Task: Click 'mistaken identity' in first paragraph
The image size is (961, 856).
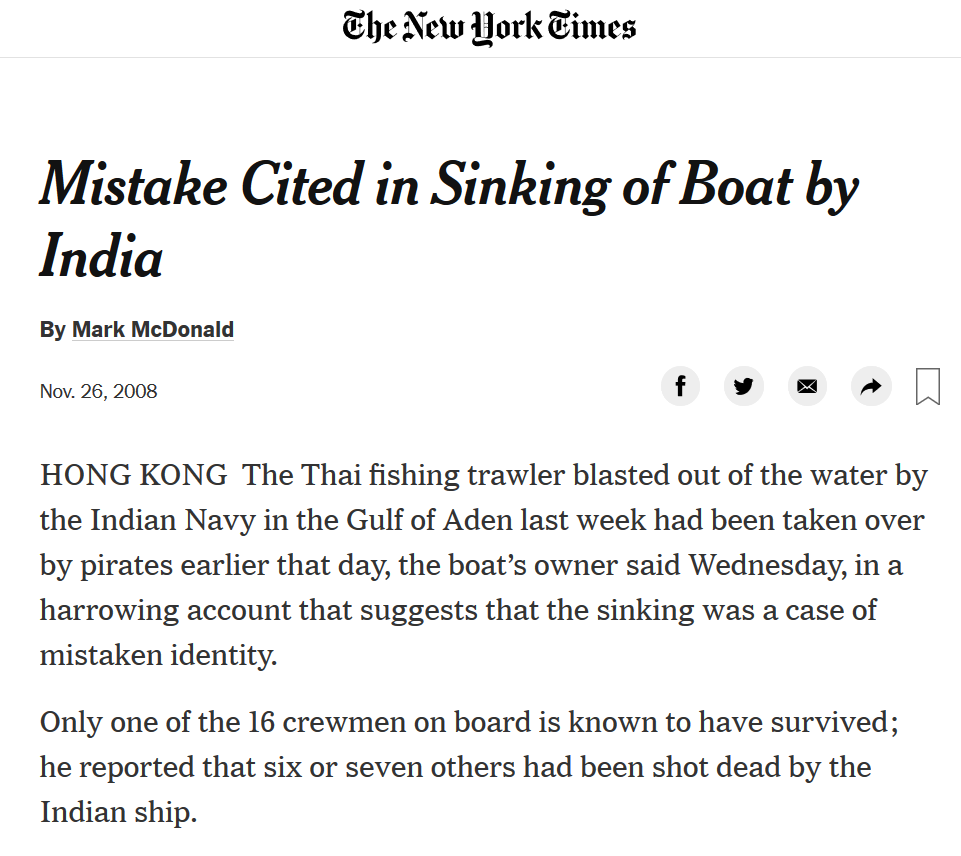Action: pyautogui.click(x=158, y=655)
